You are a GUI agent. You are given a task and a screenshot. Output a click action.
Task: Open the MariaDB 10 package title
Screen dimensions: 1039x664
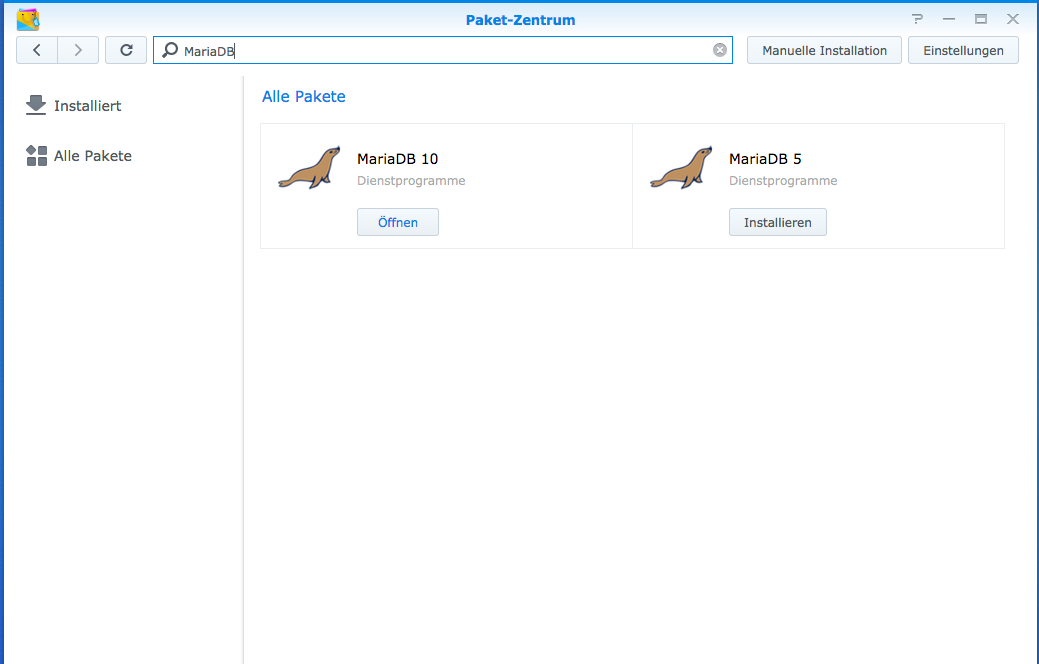pyautogui.click(x=397, y=158)
